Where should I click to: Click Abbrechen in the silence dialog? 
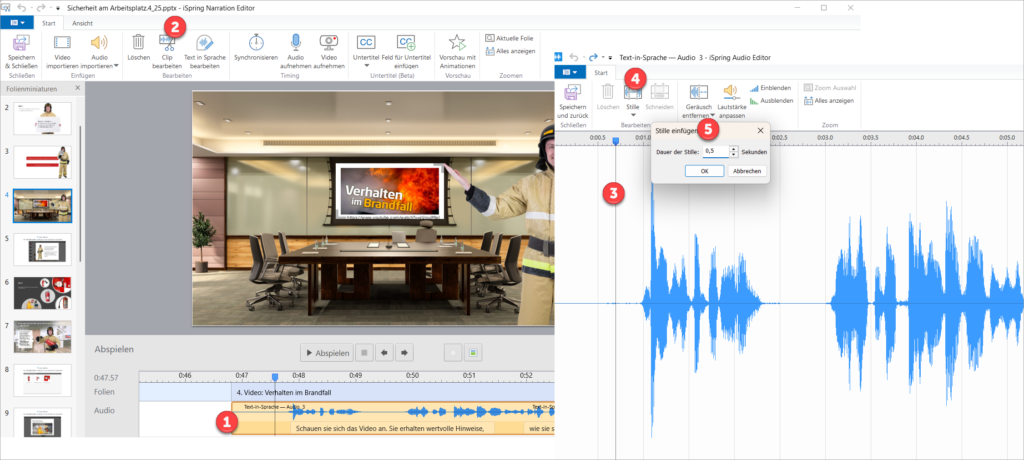click(747, 171)
